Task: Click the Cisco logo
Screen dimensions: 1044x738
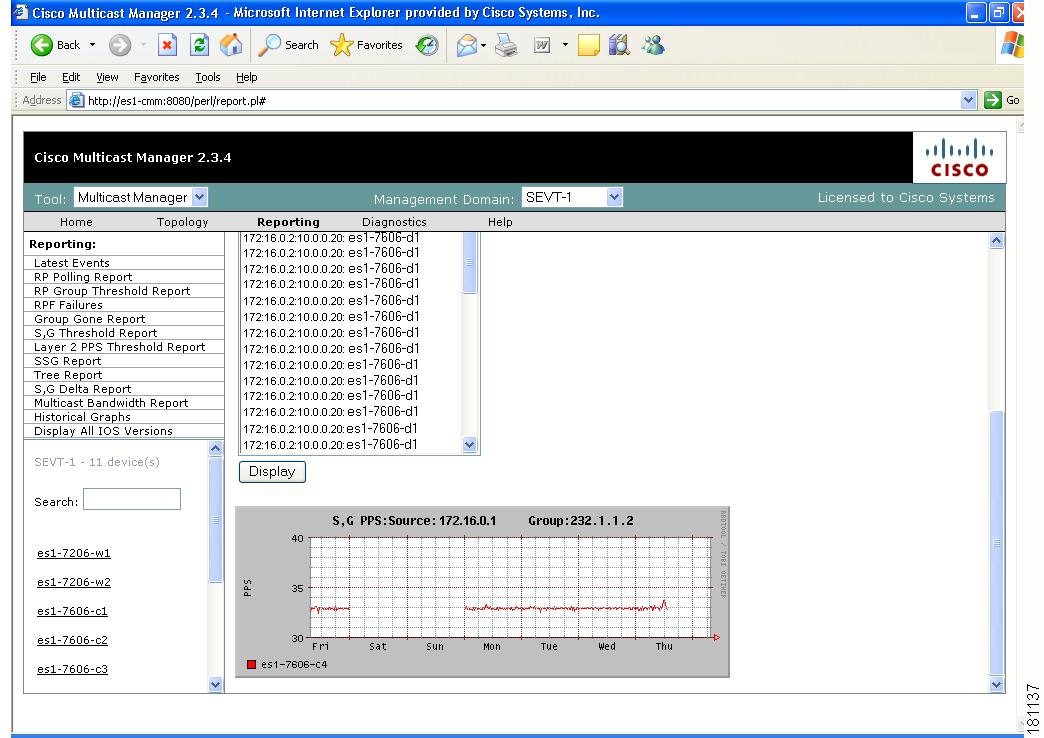Action: (x=959, y=158)
